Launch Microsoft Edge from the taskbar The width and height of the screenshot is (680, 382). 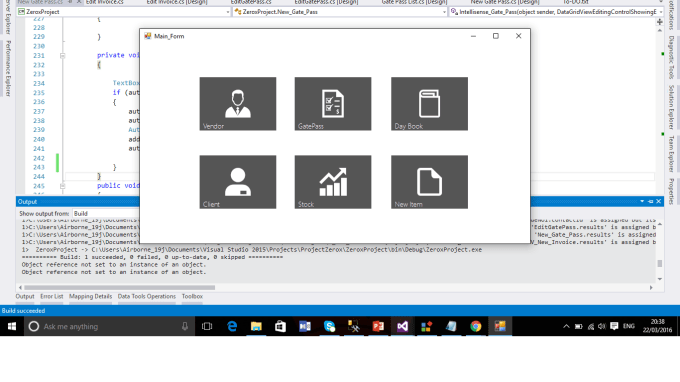point(232,326)
